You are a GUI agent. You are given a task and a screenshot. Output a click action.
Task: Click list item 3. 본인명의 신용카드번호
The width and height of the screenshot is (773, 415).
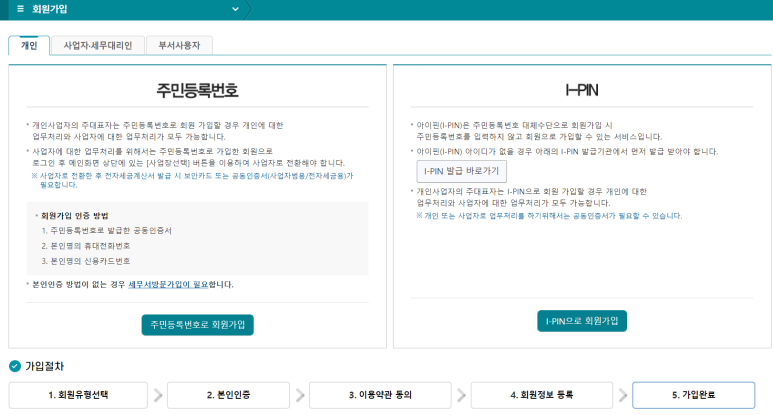86,261
